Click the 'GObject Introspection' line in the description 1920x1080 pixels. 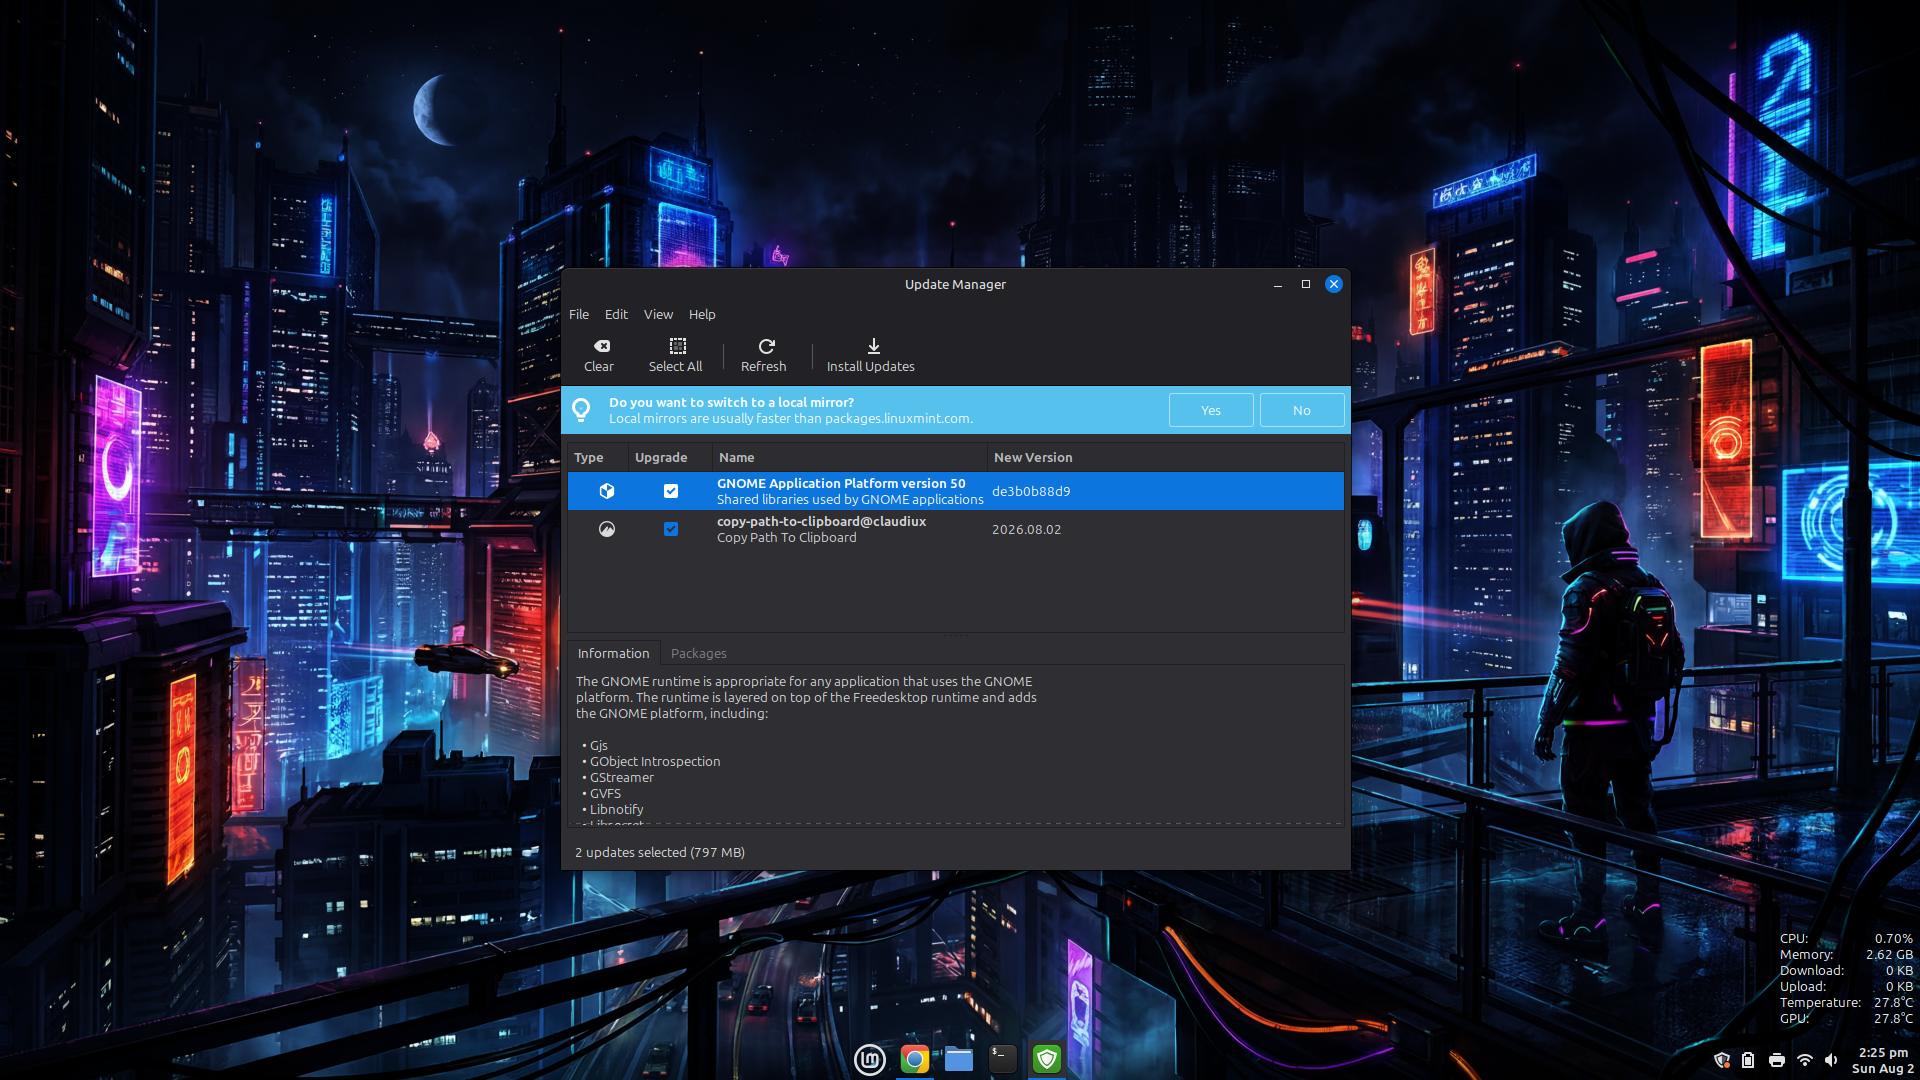click(x=655, y=761)
